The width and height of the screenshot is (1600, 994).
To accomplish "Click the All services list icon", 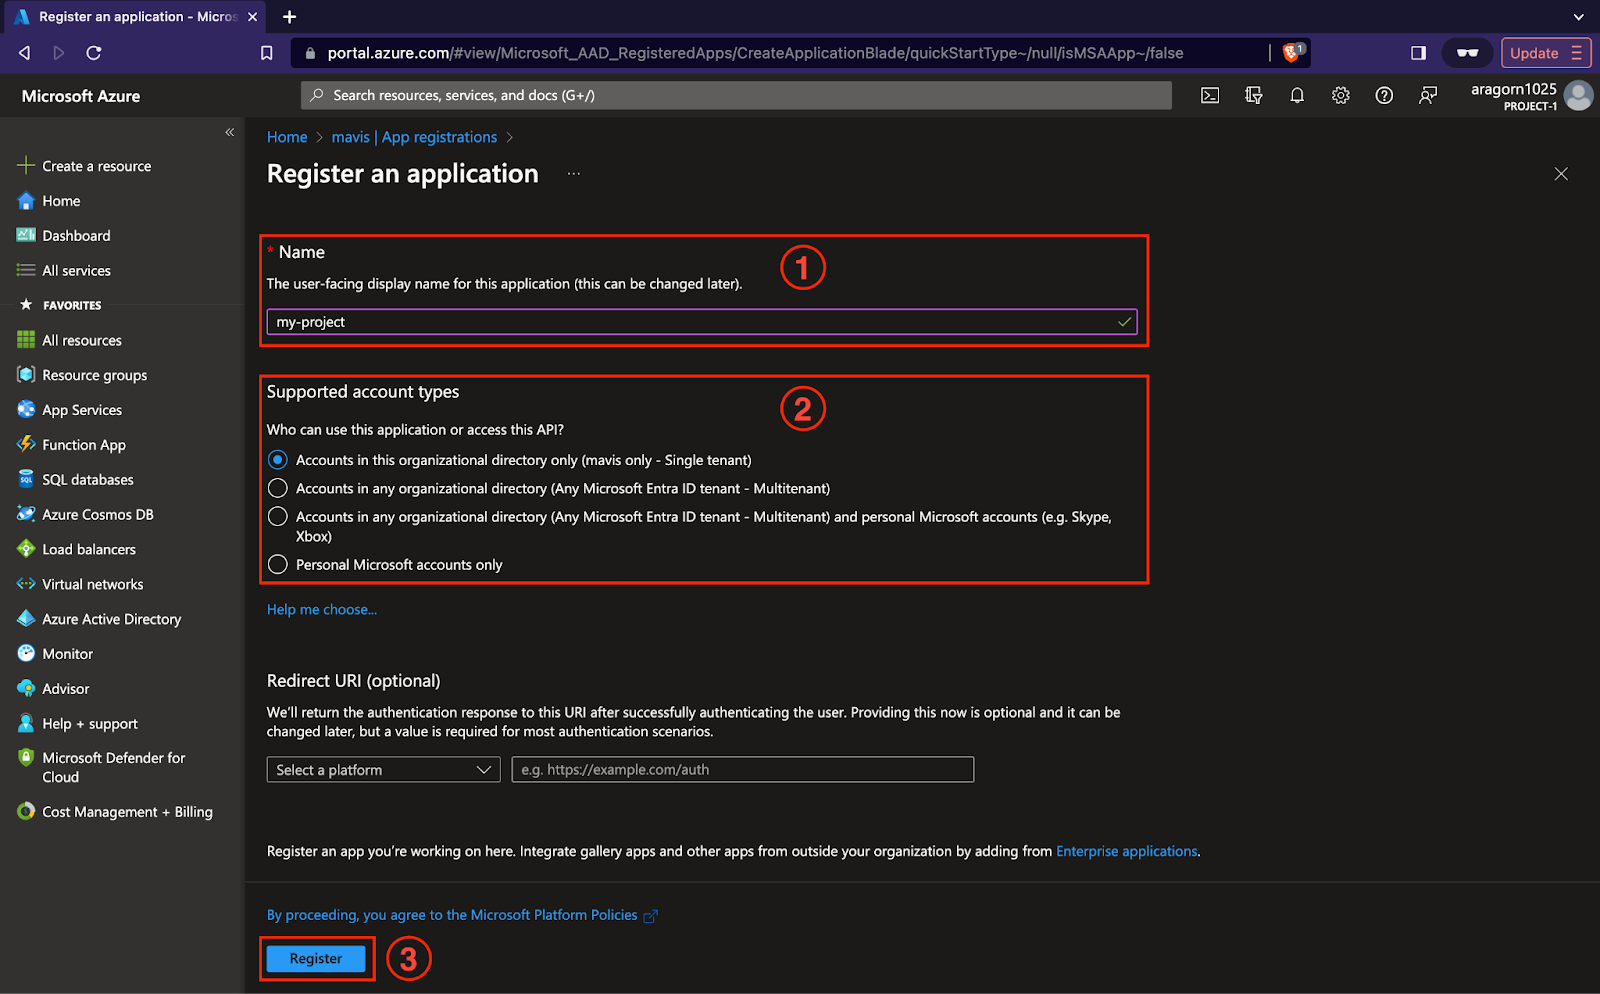I will tap(26, 270).
